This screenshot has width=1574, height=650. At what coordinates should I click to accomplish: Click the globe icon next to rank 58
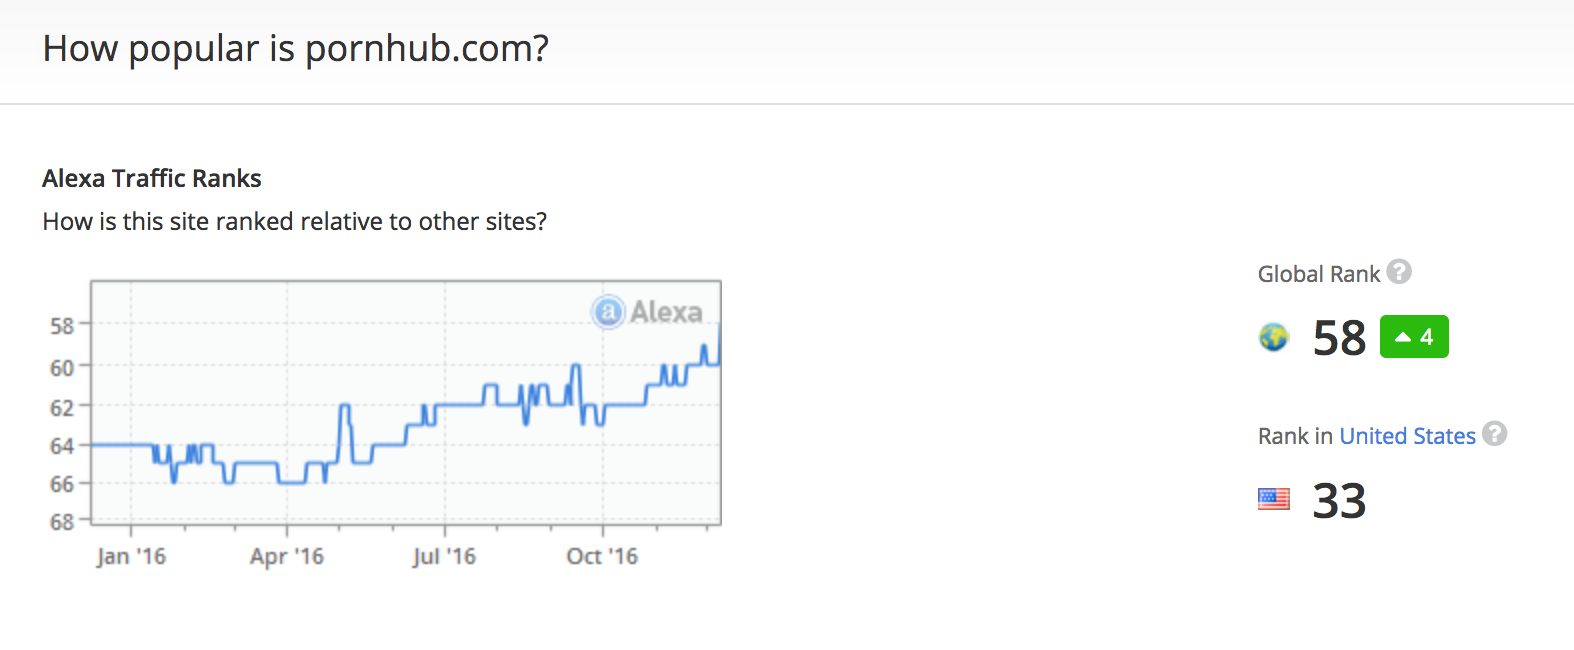(x=1274, y=338)
